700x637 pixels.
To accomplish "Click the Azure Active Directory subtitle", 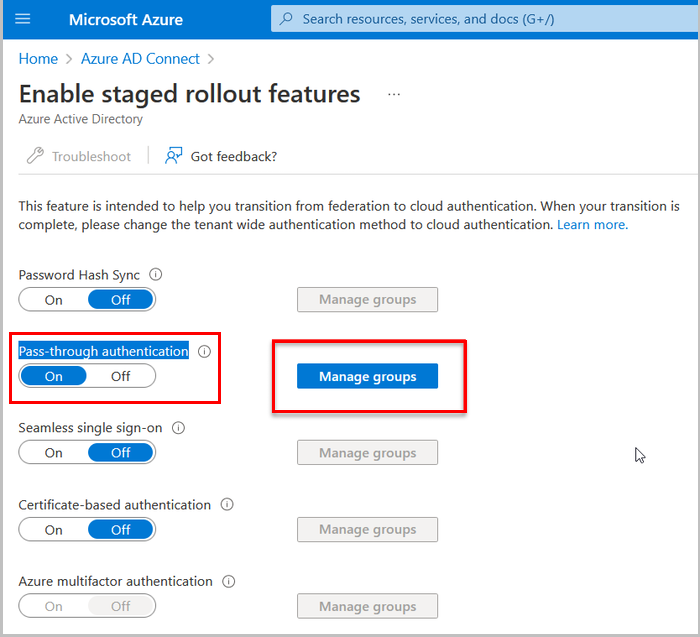I will pyautogui.click(x=80, y=119).
